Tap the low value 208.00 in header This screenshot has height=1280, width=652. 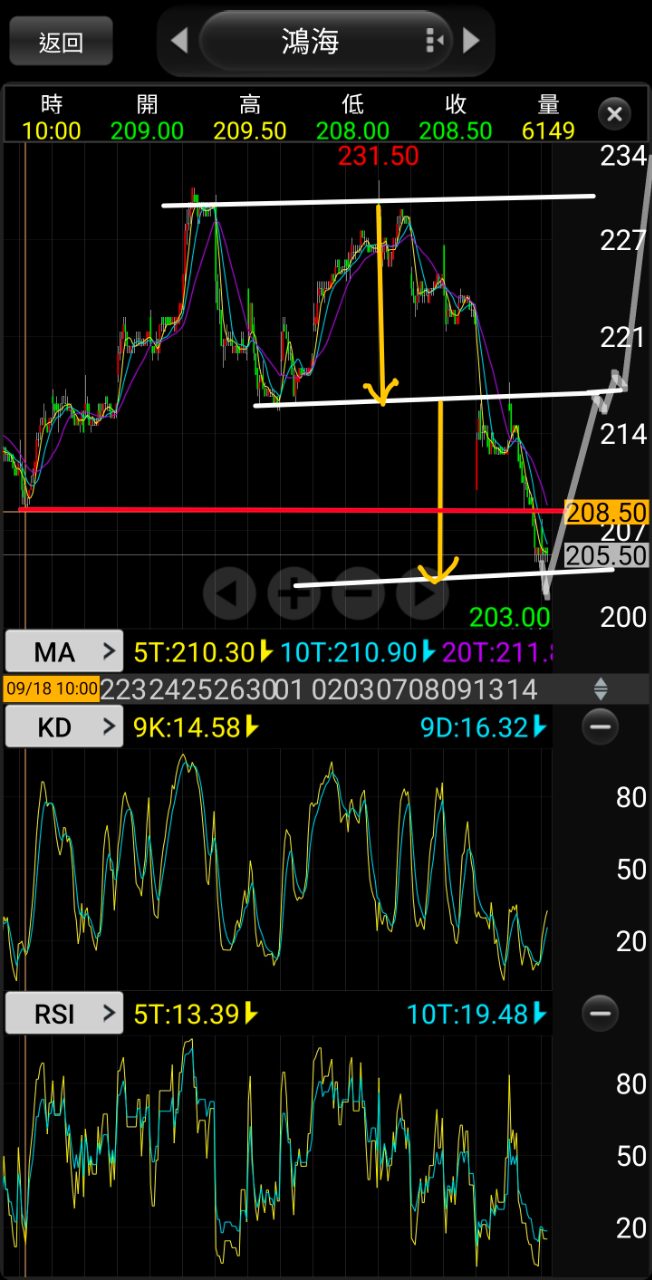coord(353,131)
